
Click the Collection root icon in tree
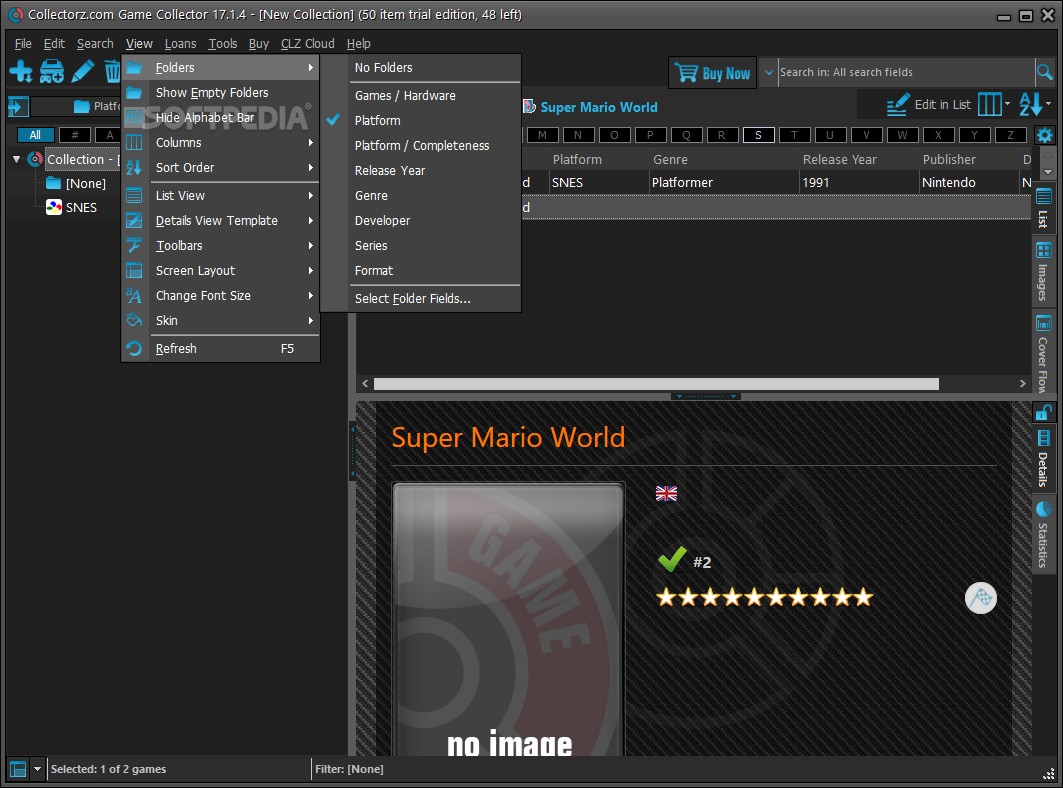35,159
